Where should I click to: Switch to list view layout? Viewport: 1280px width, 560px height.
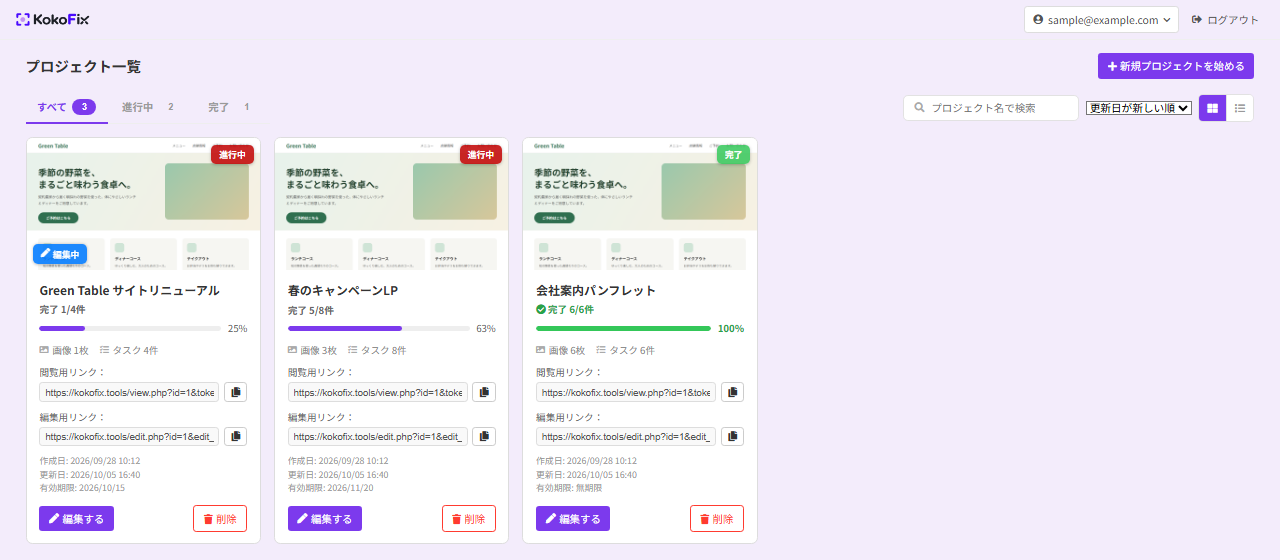tap(1240, 108)
